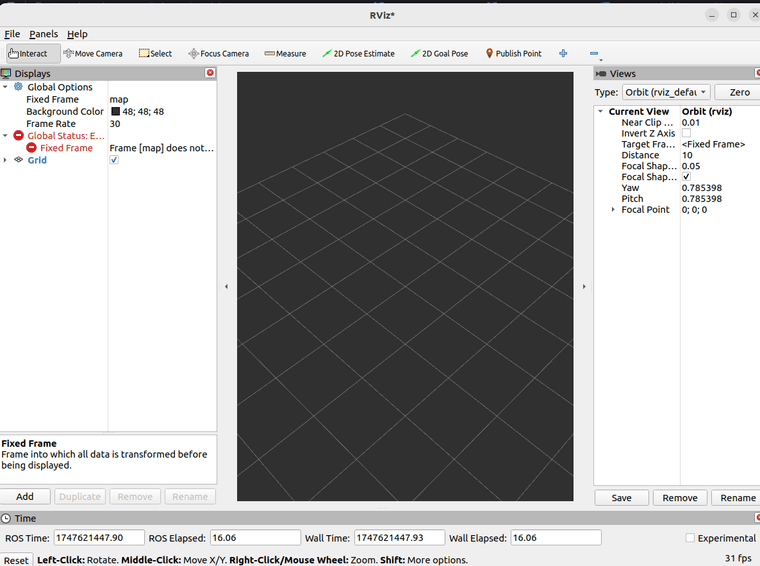Image resolution: width=760 pixels, height=566 pixels.
Task: Save the current view
Action: 621,498
